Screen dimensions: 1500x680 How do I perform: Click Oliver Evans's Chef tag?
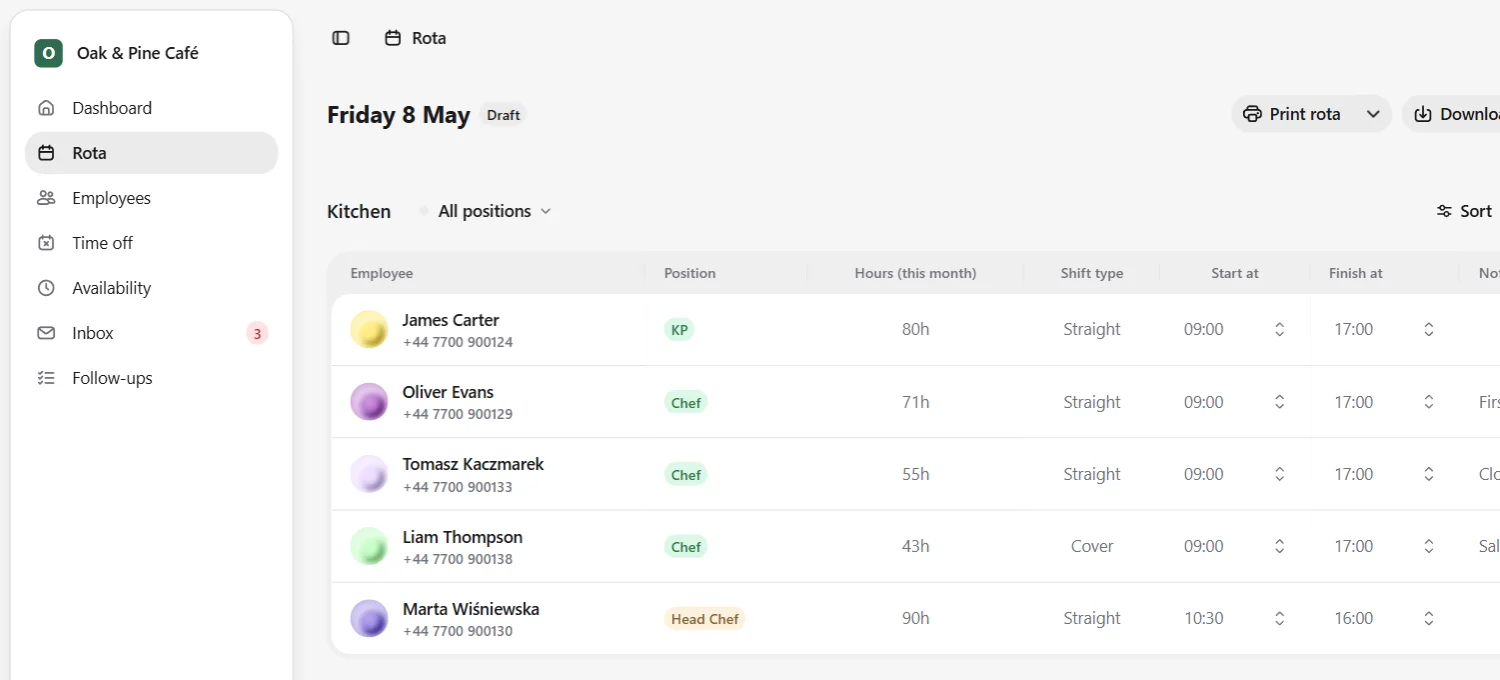pyautogui.click(x=686, y=402)
